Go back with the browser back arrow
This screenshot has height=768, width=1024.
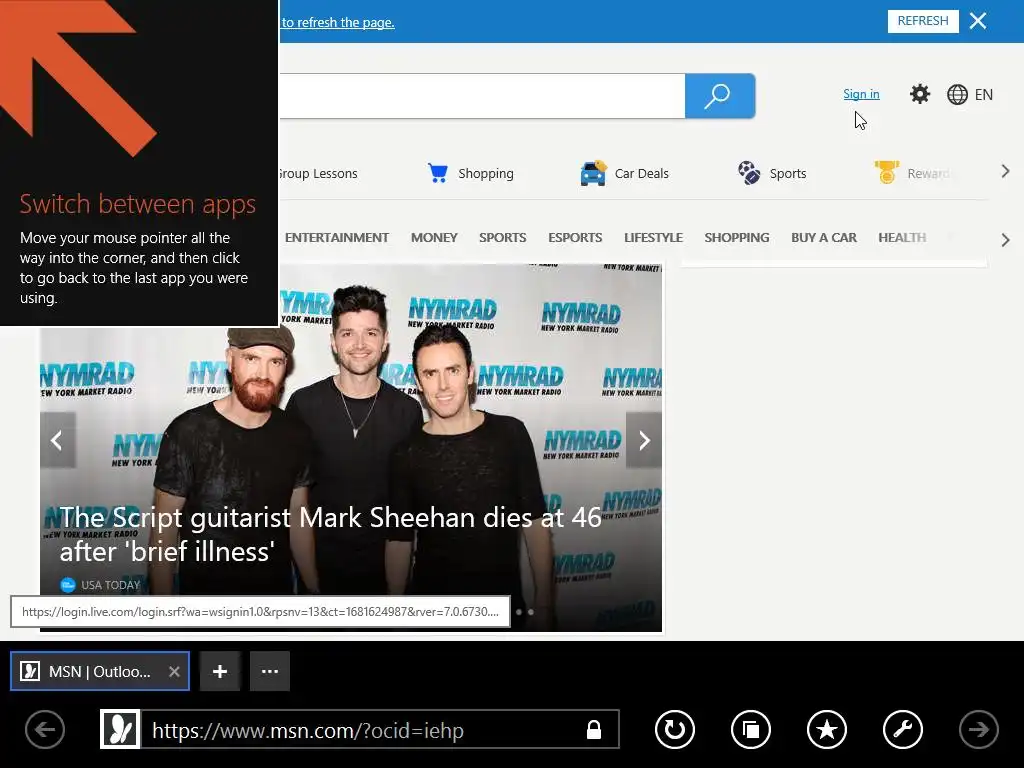coord(45,729)
